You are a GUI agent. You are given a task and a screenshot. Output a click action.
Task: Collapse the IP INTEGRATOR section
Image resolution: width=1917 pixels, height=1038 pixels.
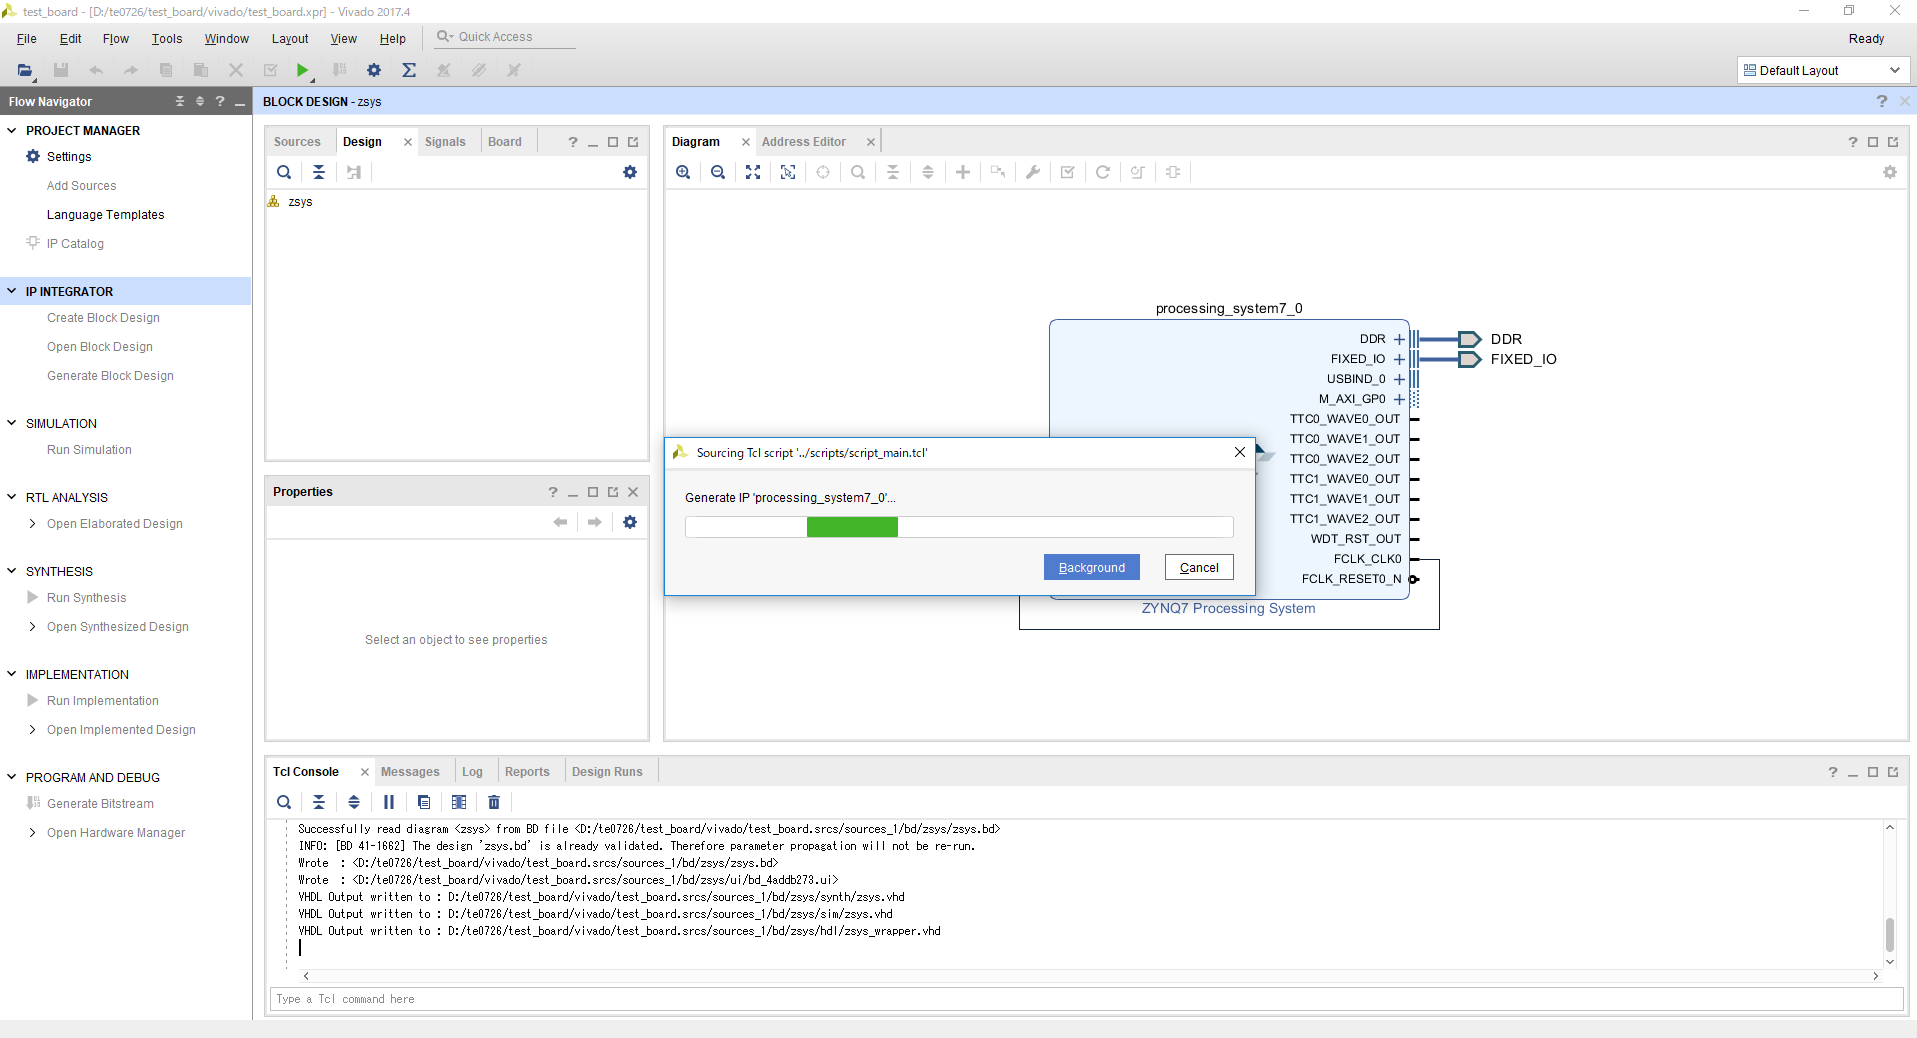pyautogui.click(x=12, y=291)
